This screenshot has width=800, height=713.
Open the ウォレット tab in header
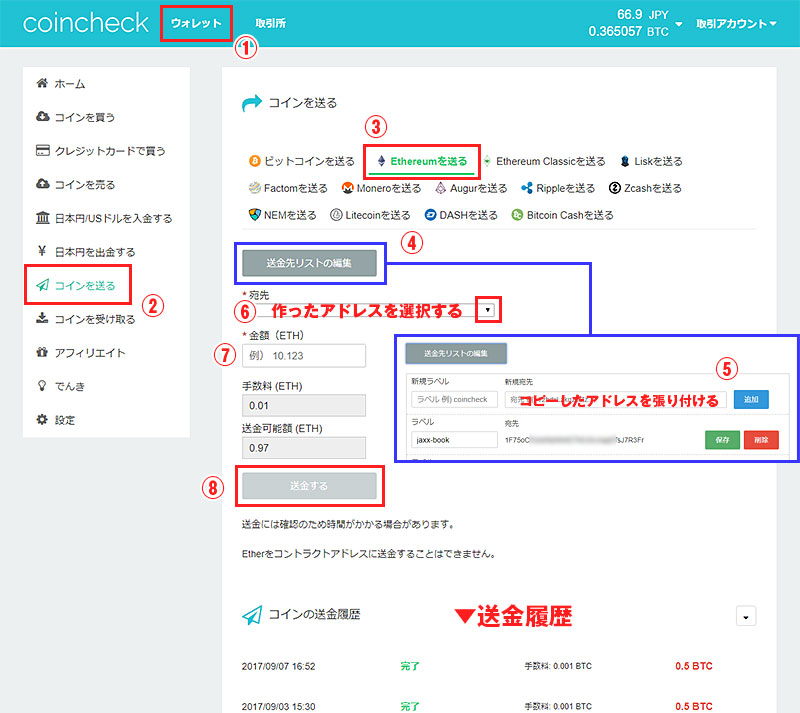pyautogui.click(x=196, y=23)
